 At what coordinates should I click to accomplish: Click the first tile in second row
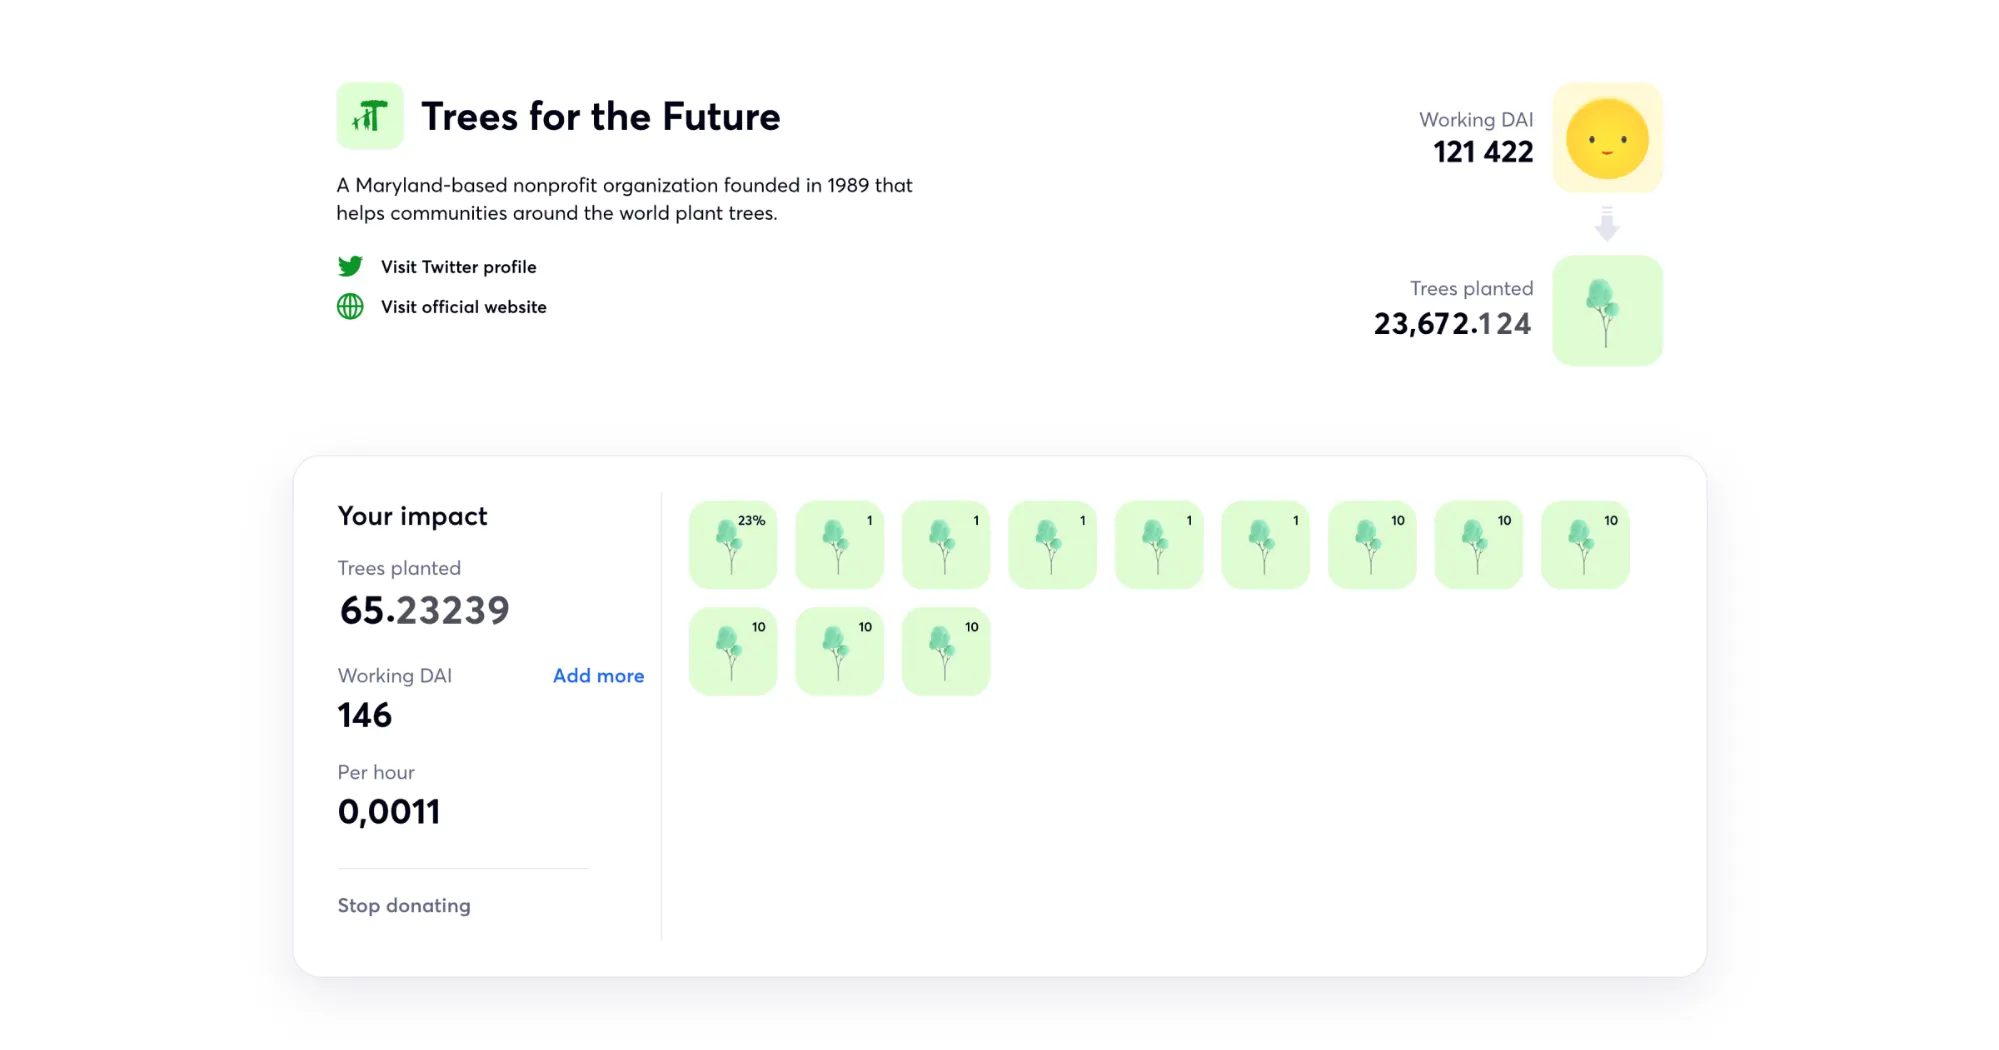tap(733, 651)
